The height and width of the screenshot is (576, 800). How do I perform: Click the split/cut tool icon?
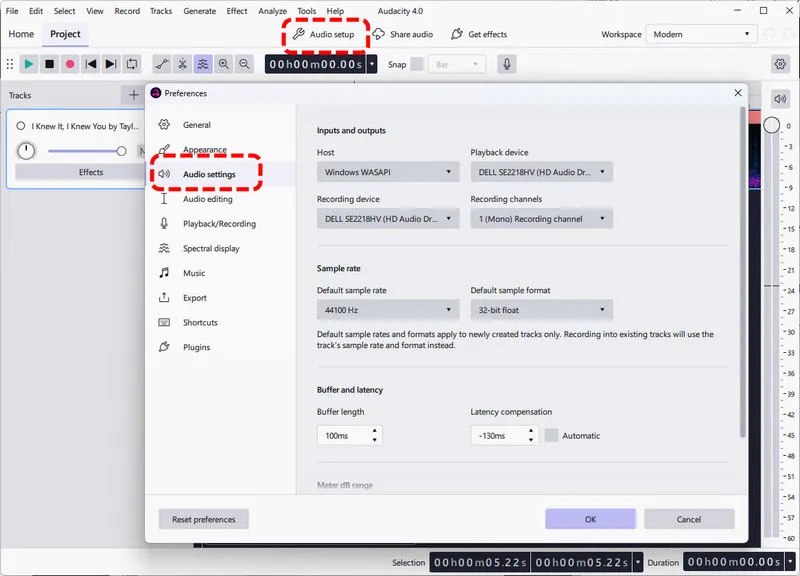click(x=182, y=64)
